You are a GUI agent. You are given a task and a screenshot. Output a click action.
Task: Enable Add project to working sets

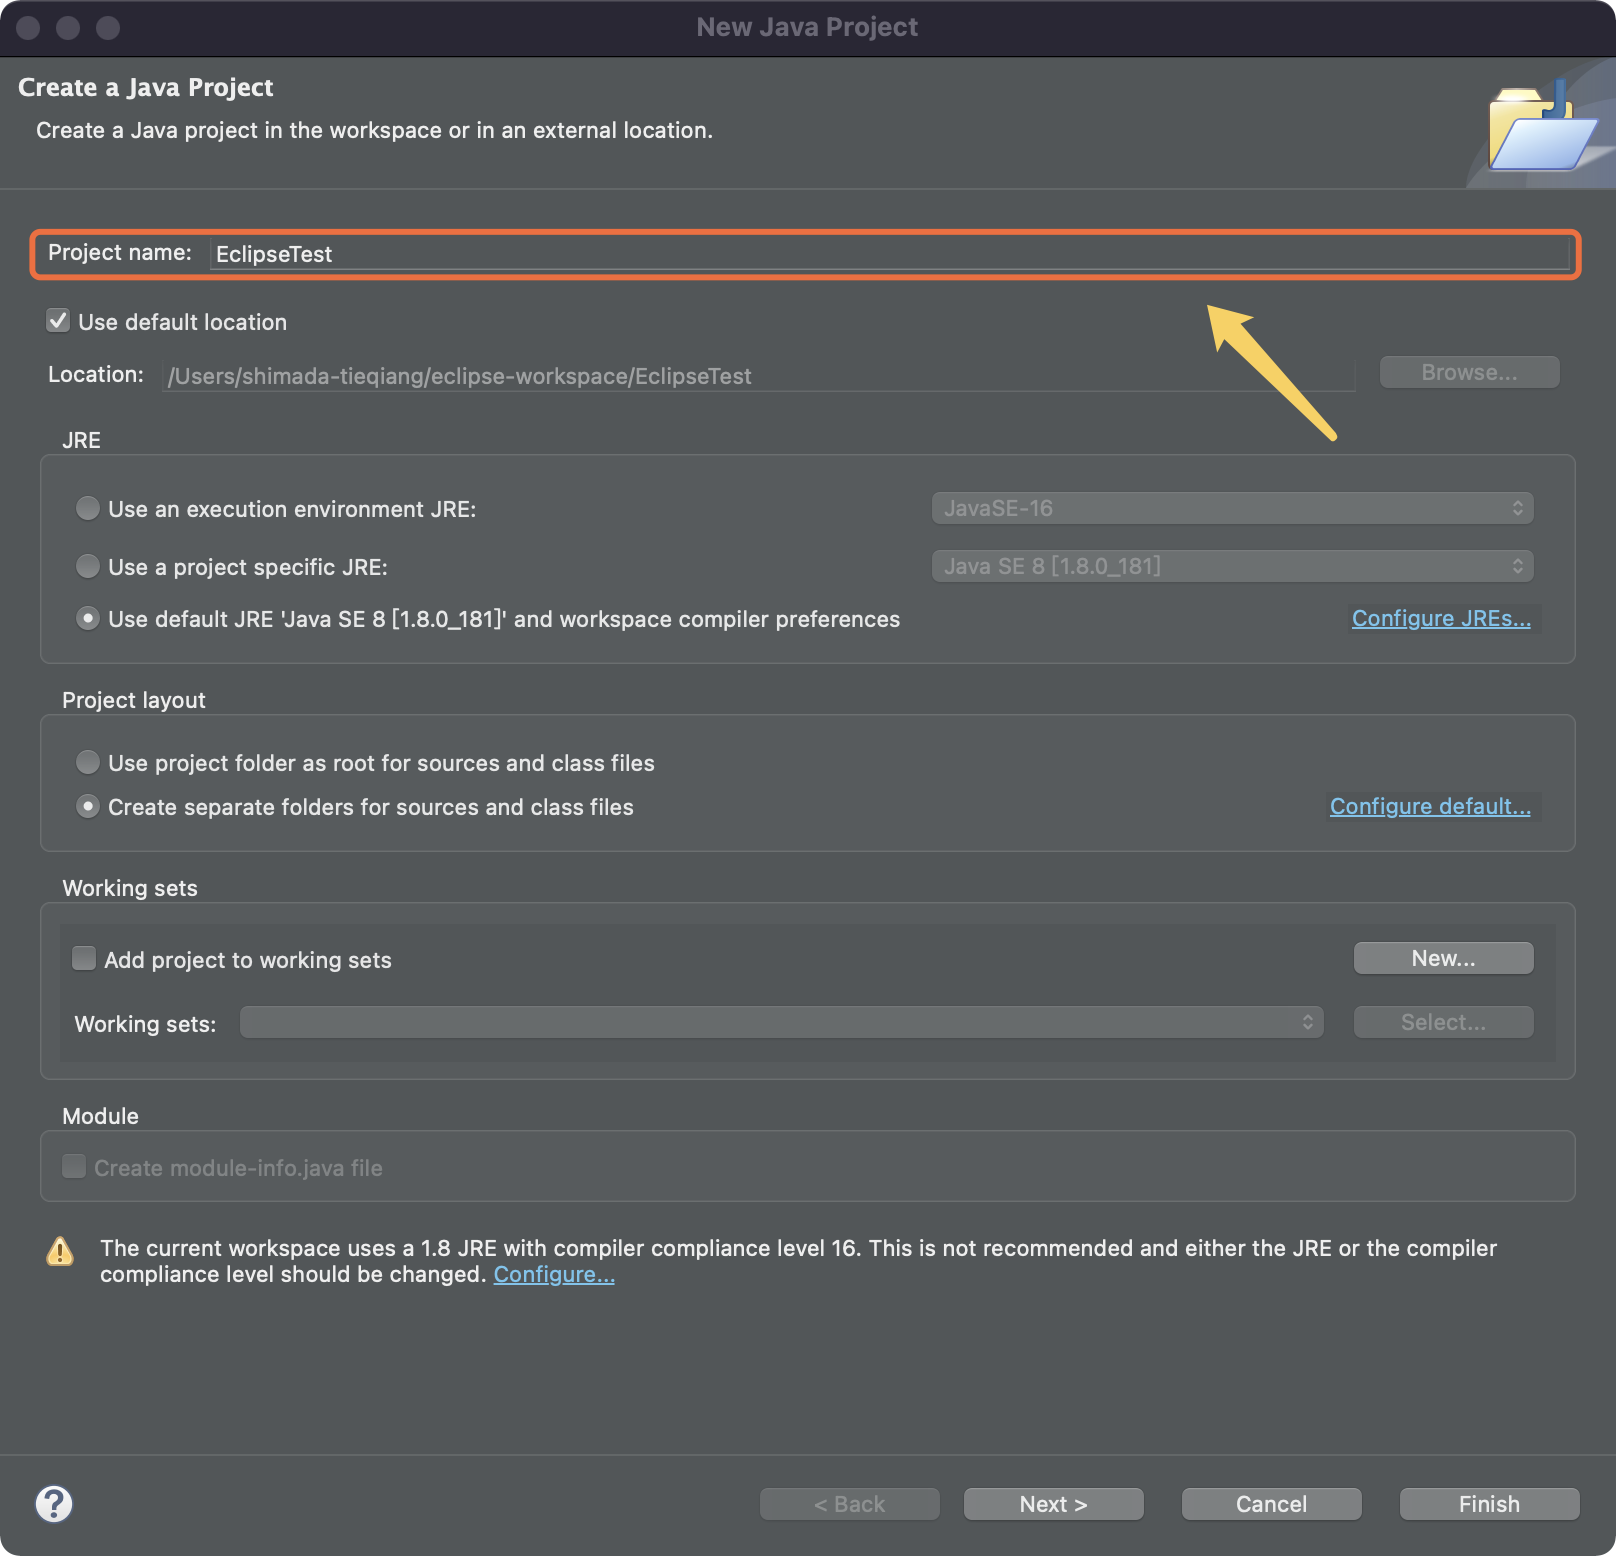click(84, 959)
